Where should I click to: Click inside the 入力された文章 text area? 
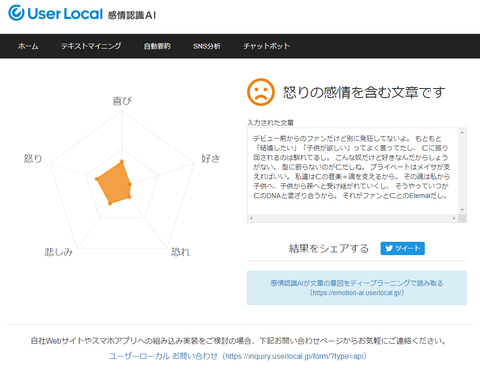coord(353,171)
